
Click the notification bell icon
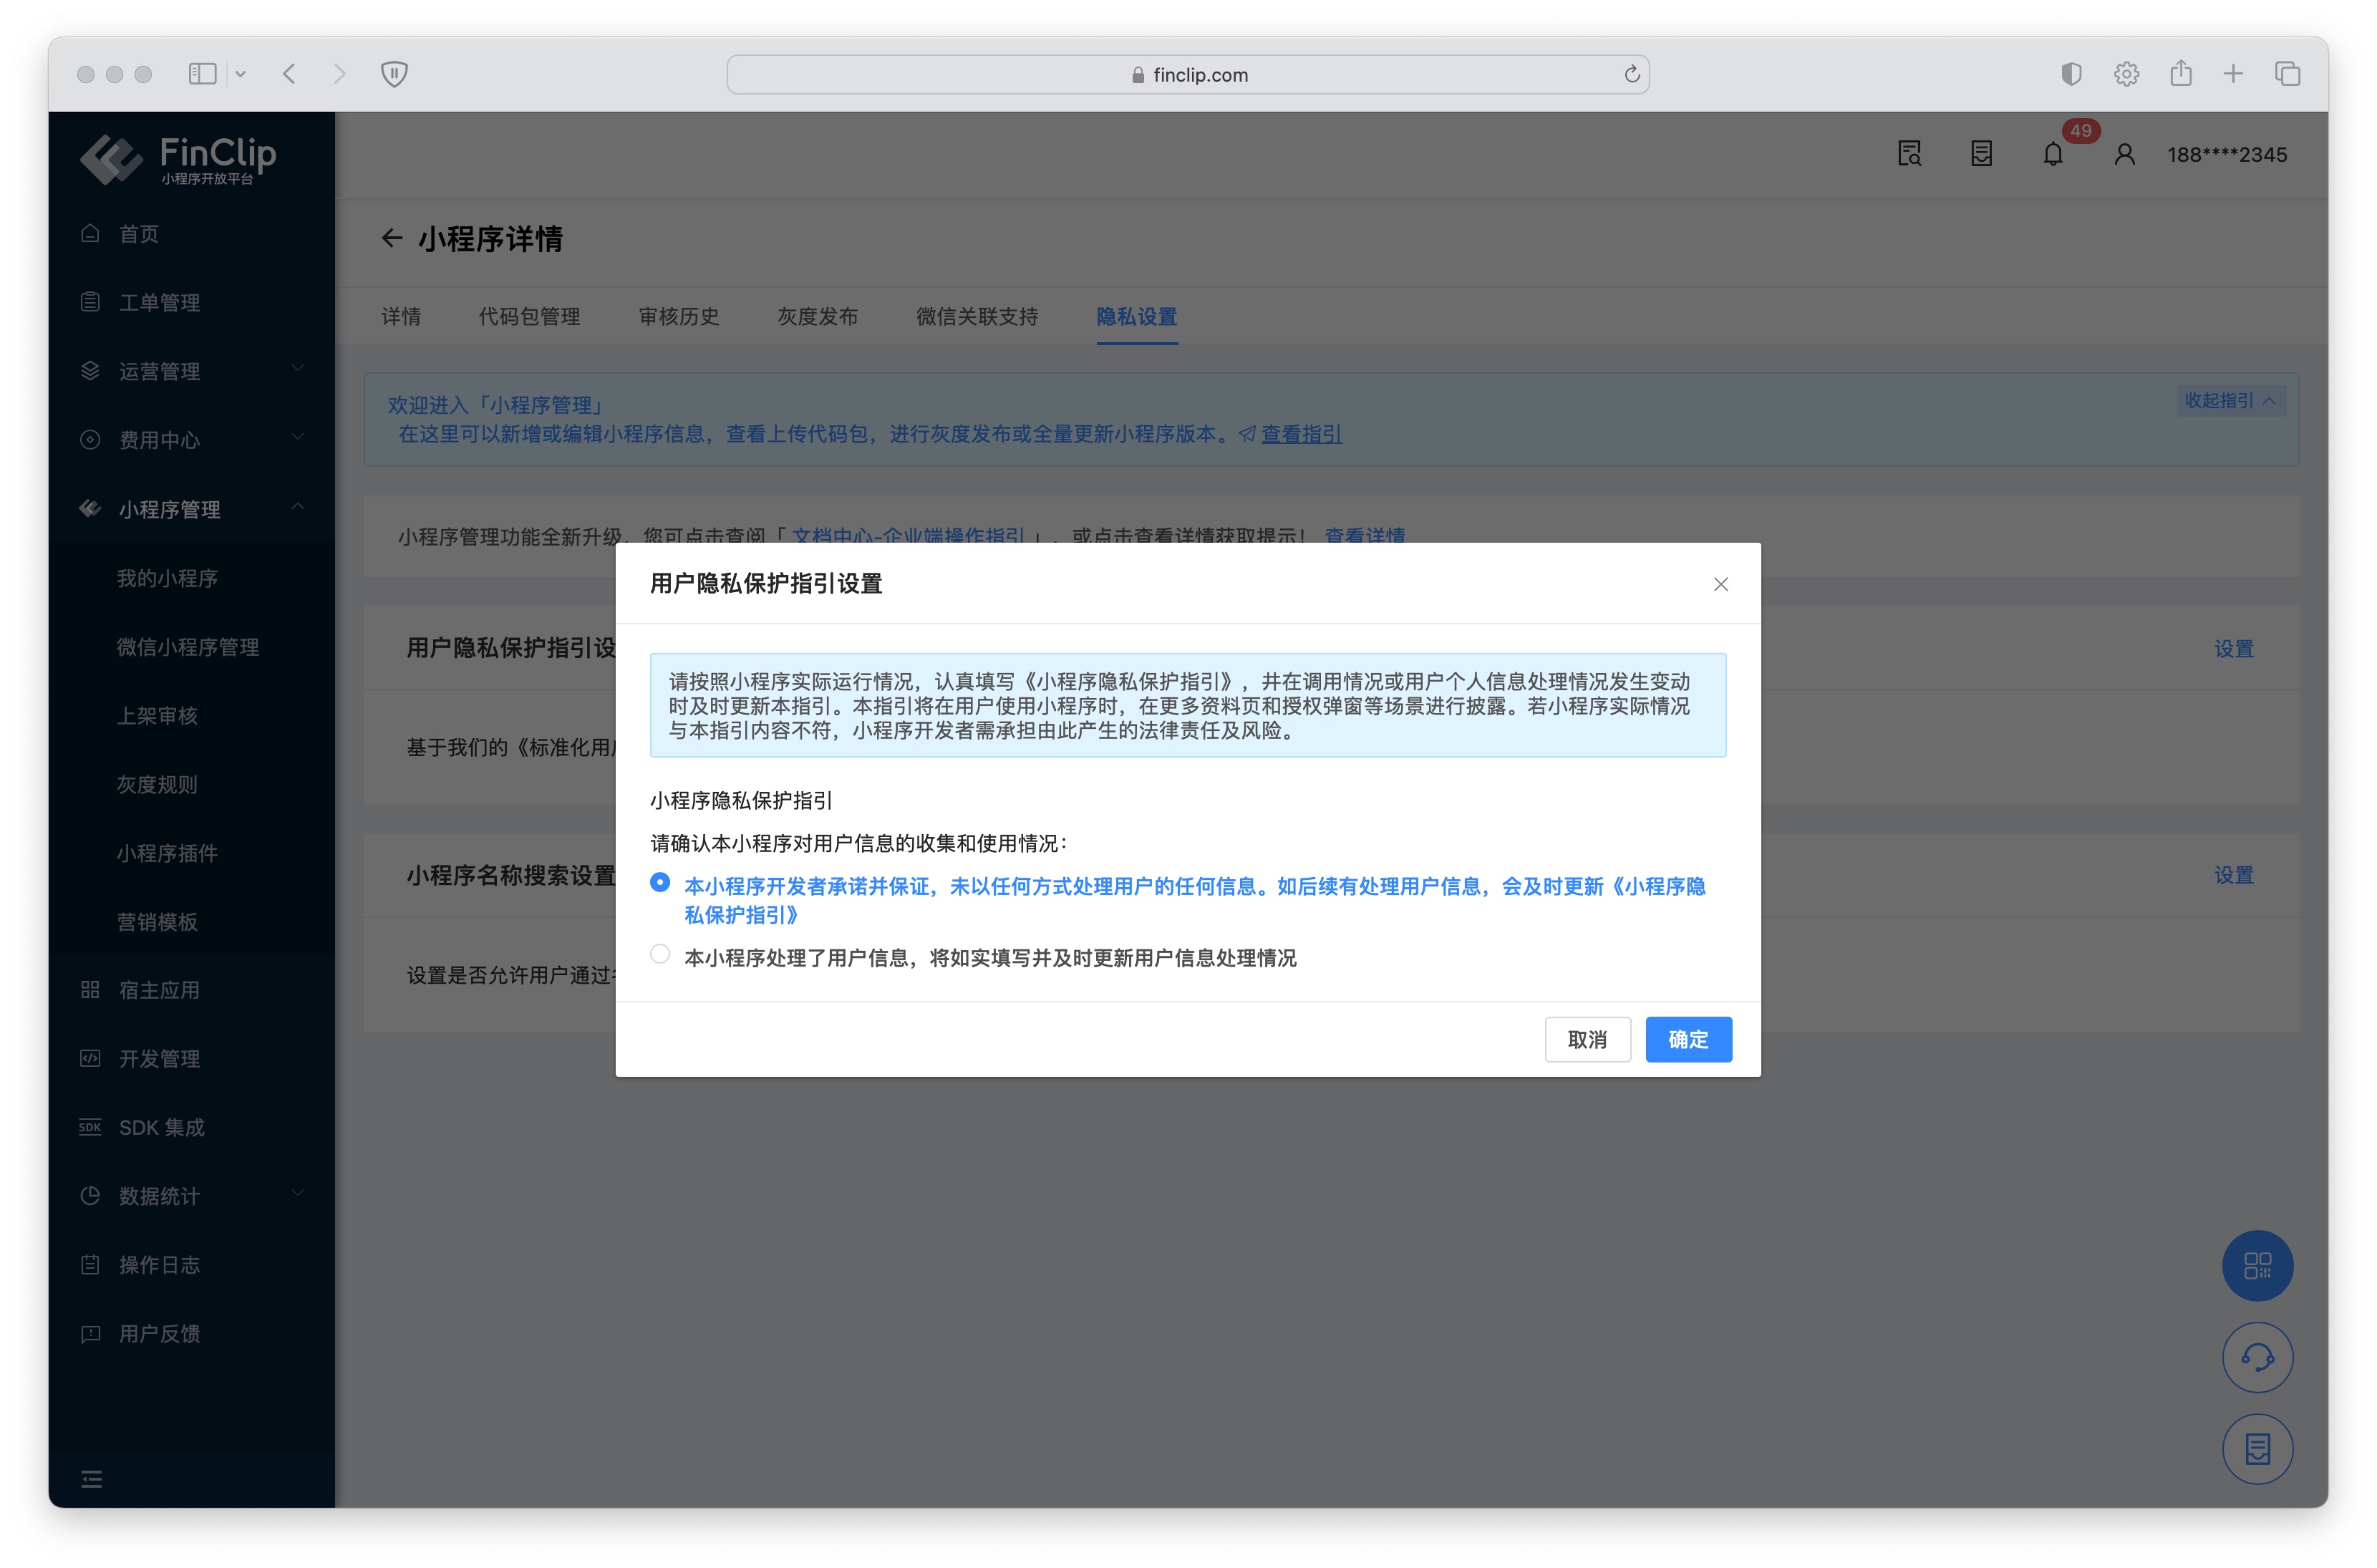2053,155
